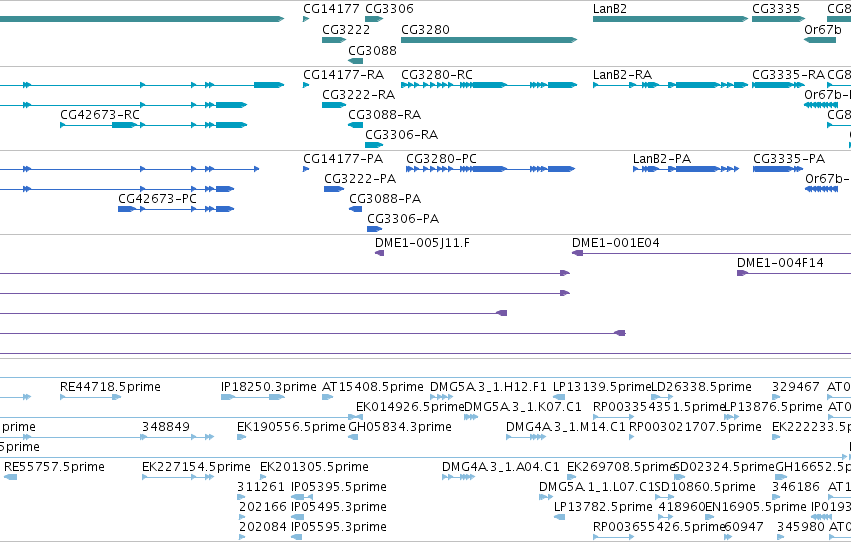Viewport: 851px width, 542px height.
Task: Select the DME1-004F14 clone
Action: 793,273
